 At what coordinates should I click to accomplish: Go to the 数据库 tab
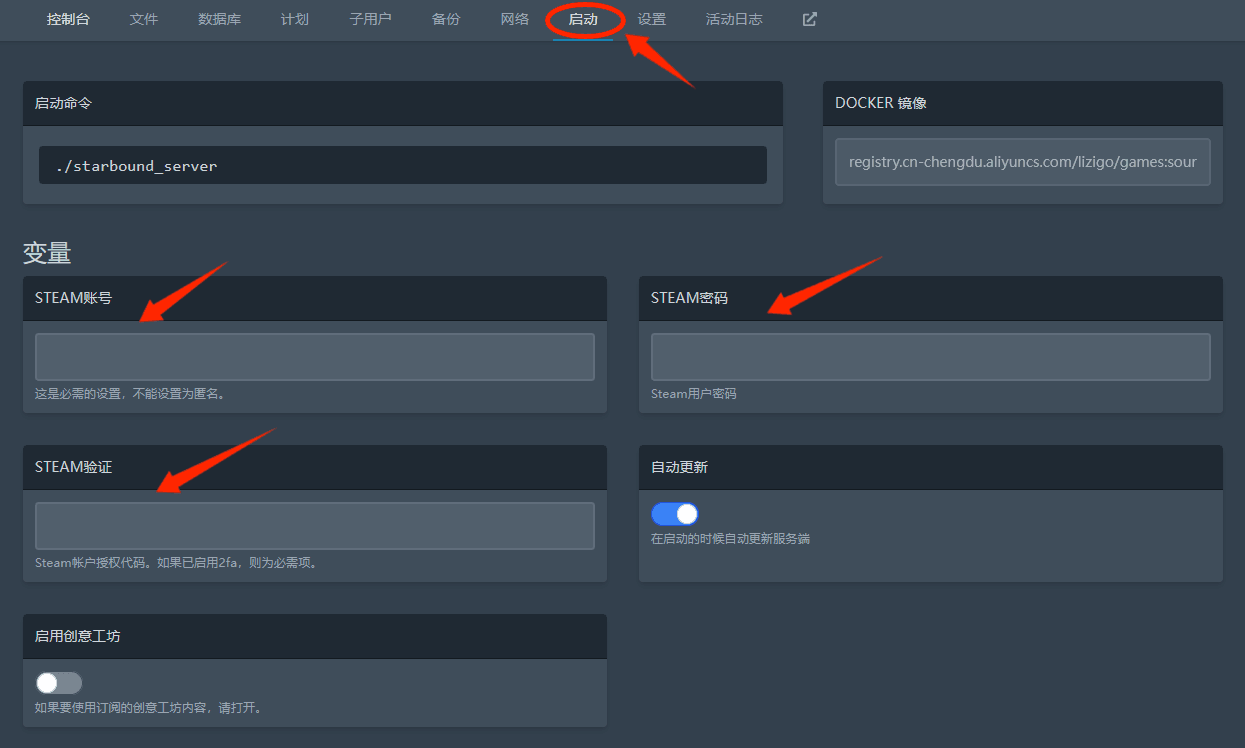(220, 19)
